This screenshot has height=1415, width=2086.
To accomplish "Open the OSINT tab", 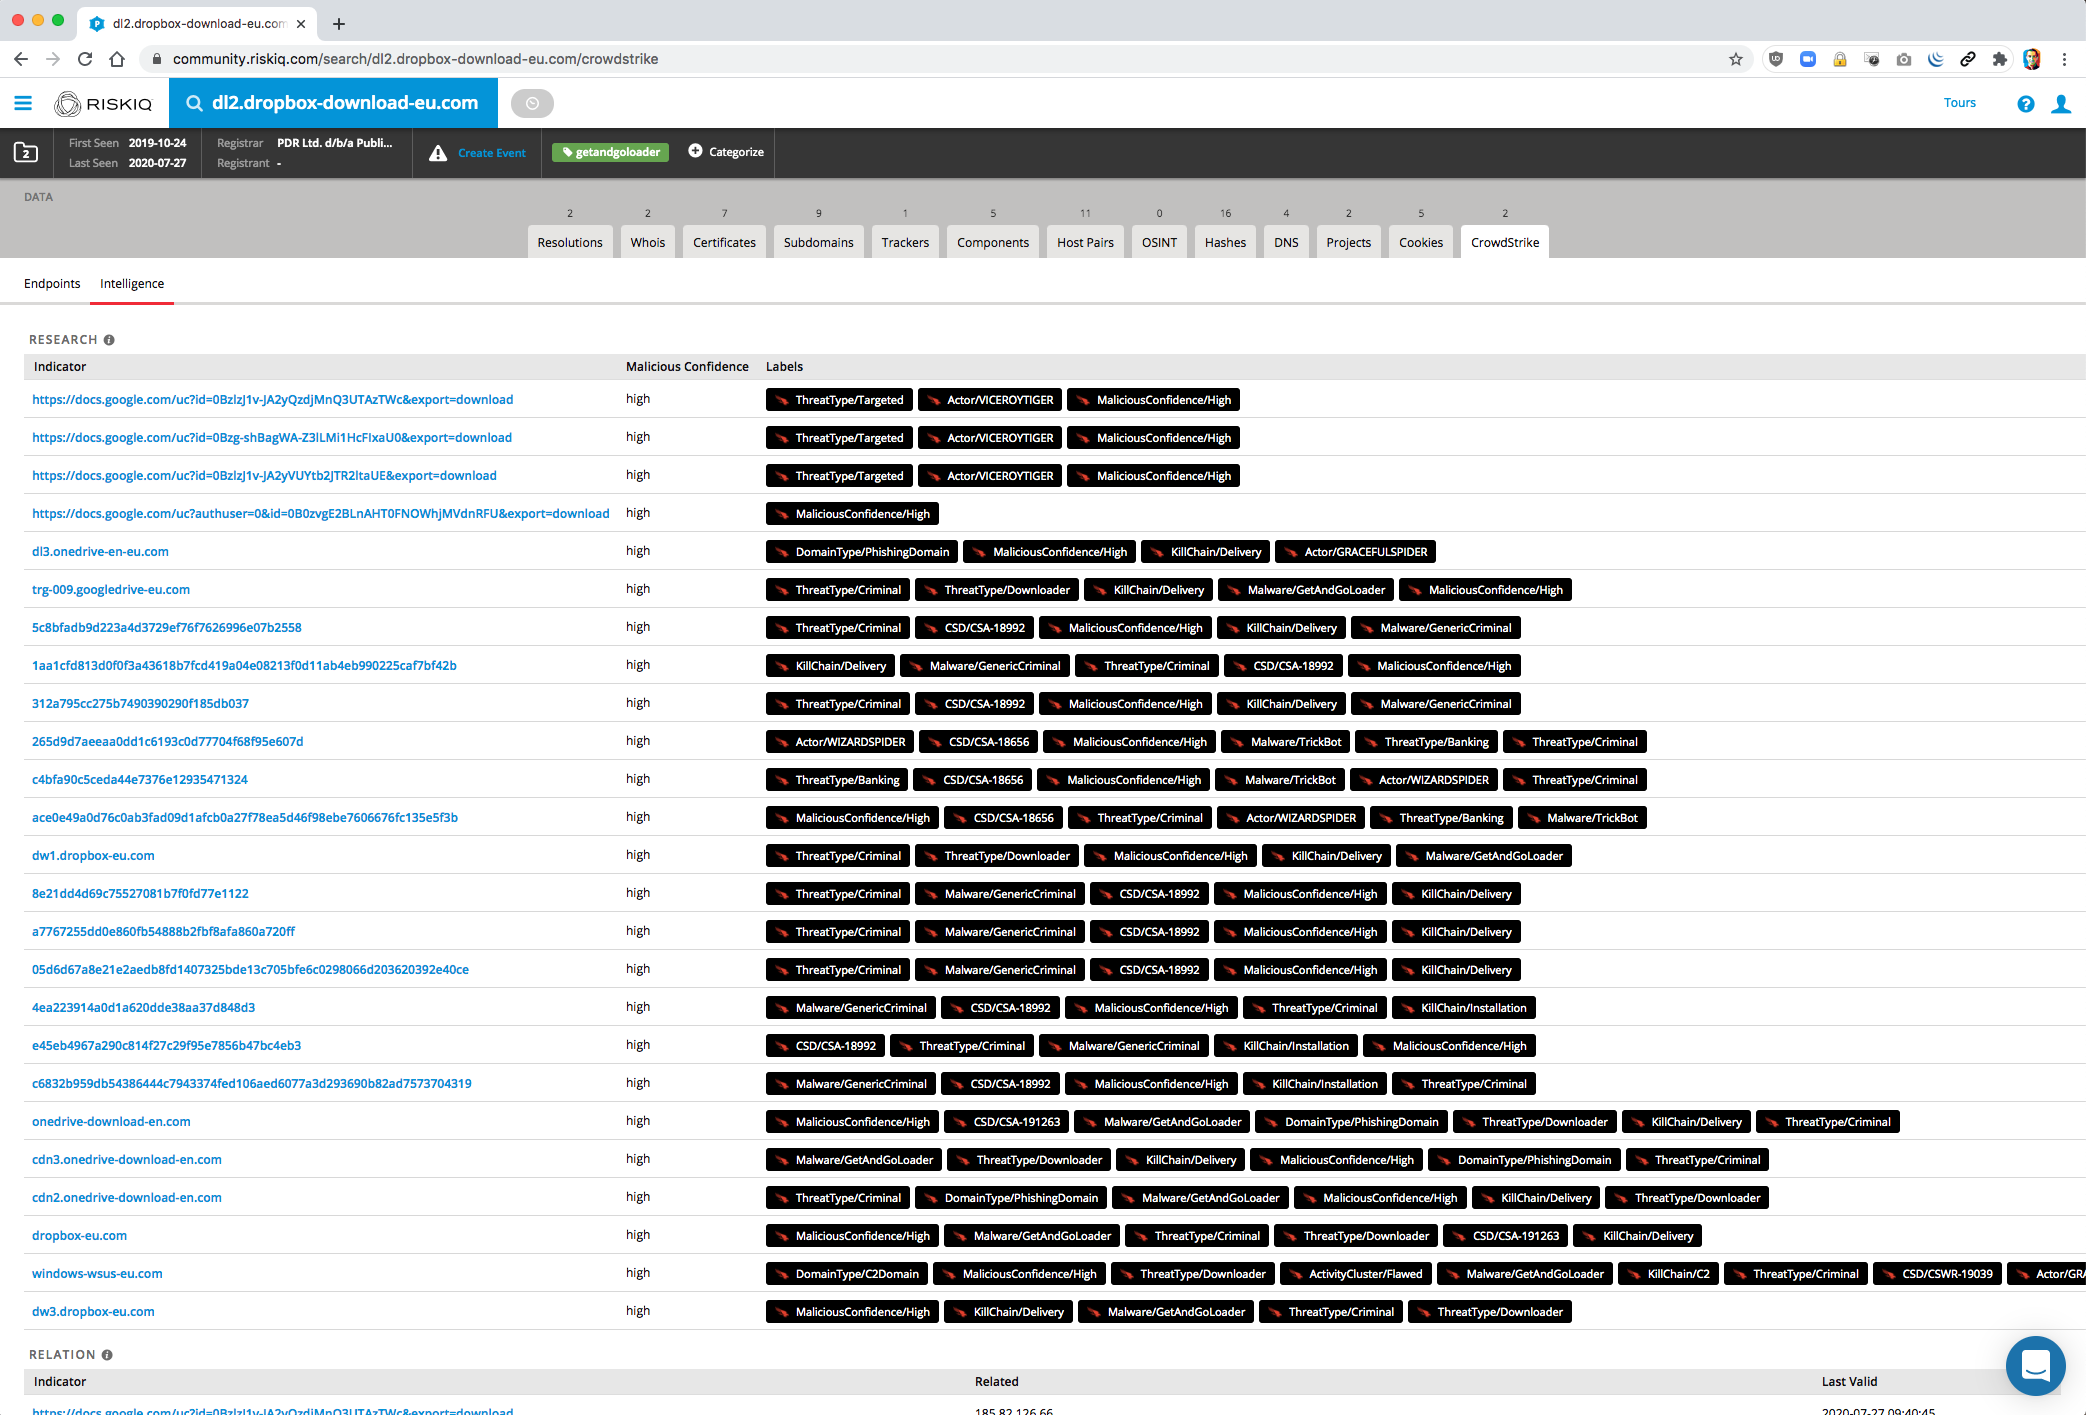I will (x=1160, y=242).
